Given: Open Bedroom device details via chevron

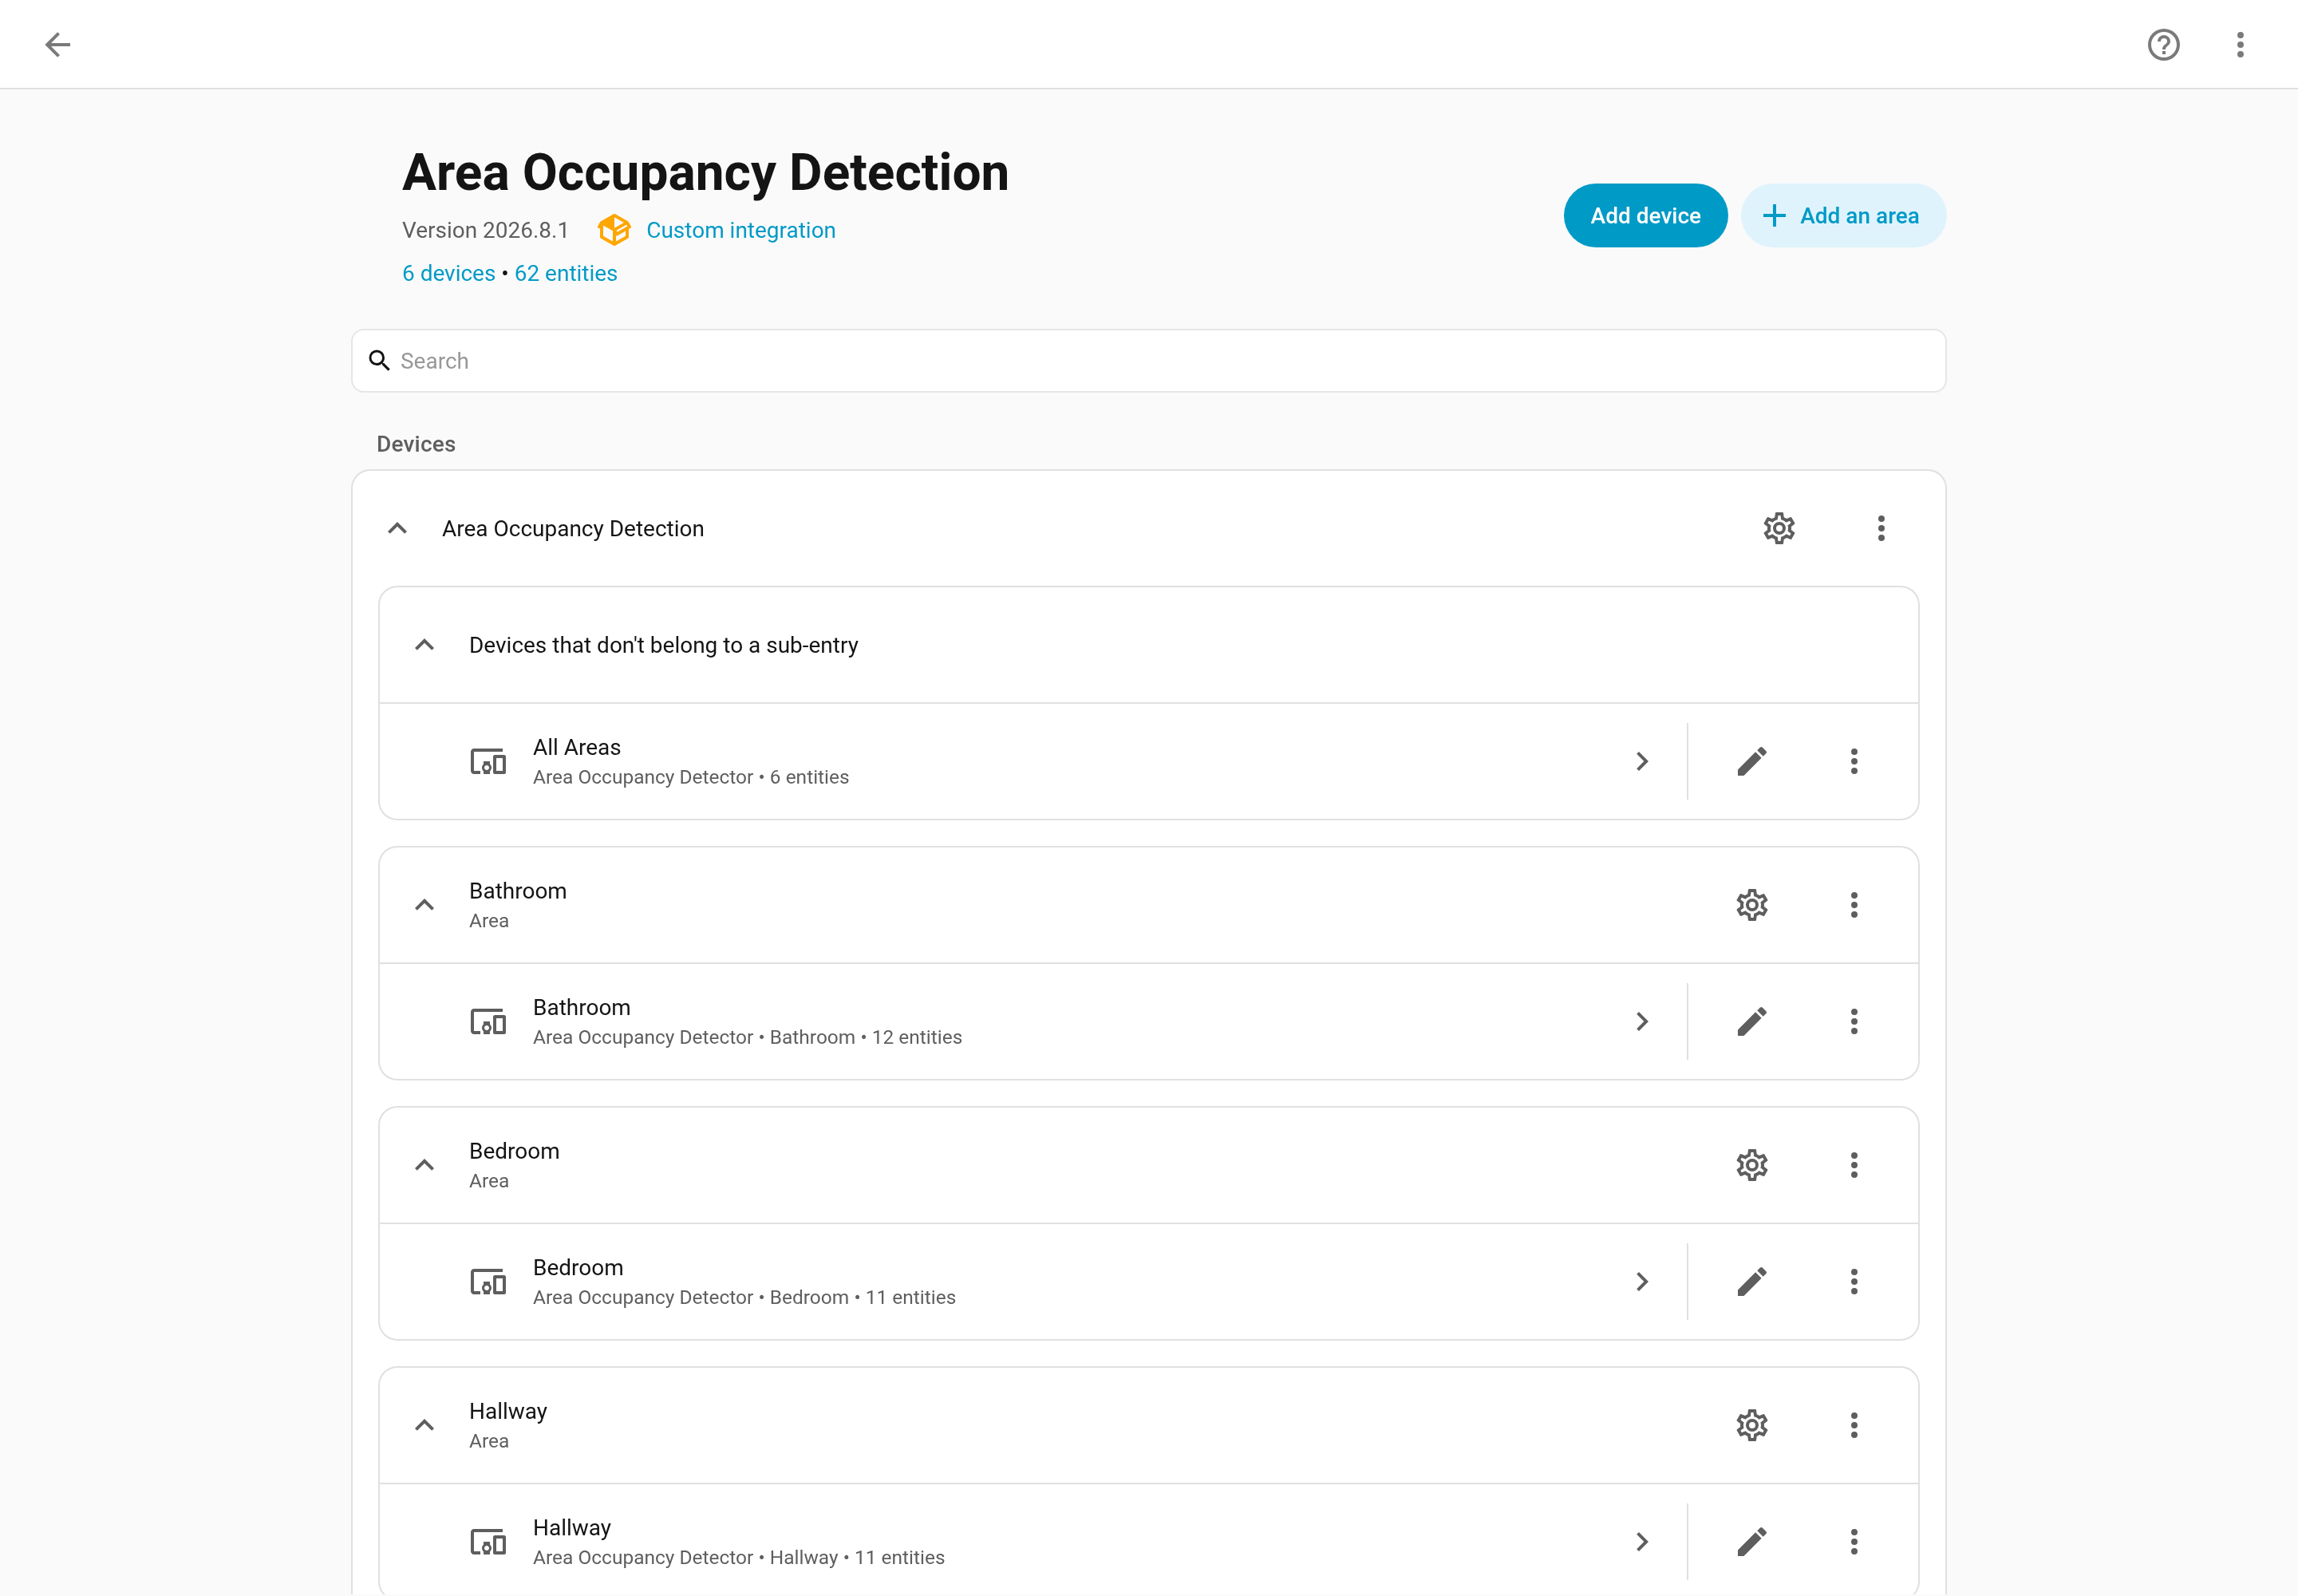Looking at the screenshot, I should [x=1642, y=1281].
